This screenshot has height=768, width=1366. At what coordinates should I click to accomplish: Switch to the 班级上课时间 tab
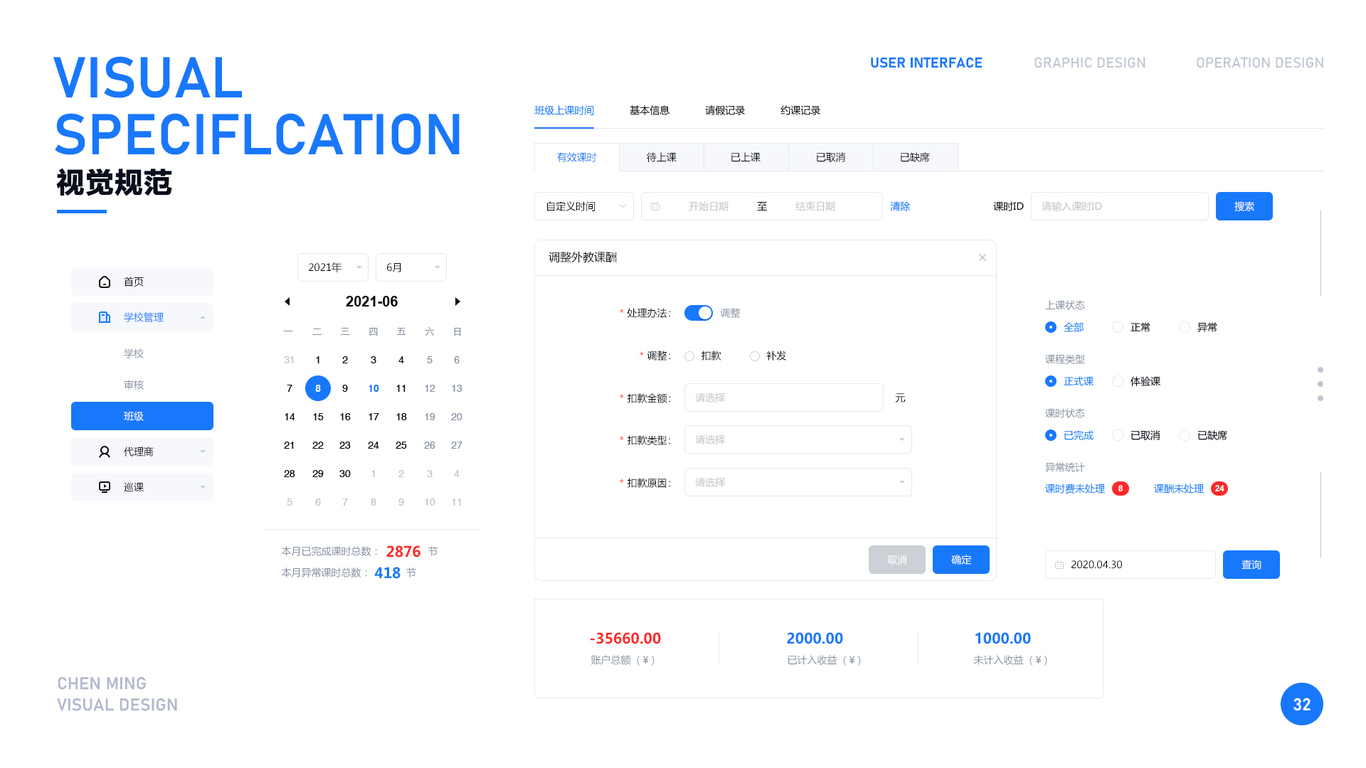tap(564, 110)
